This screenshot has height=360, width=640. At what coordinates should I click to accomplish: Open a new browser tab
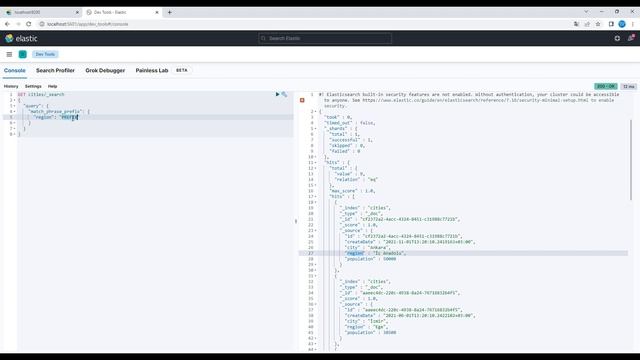(170, 12)
